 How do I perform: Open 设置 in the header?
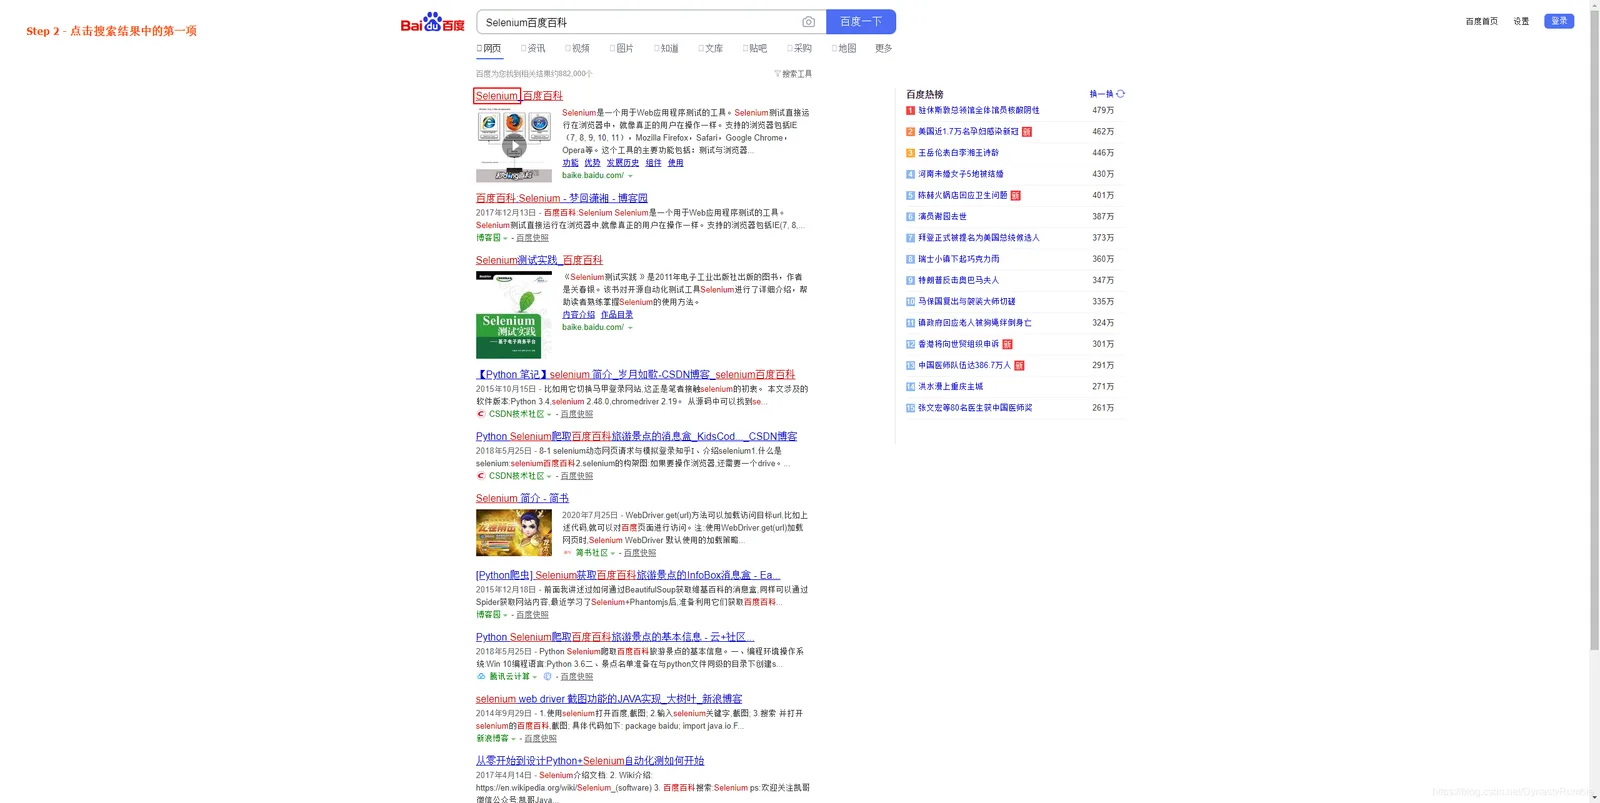1521,21
